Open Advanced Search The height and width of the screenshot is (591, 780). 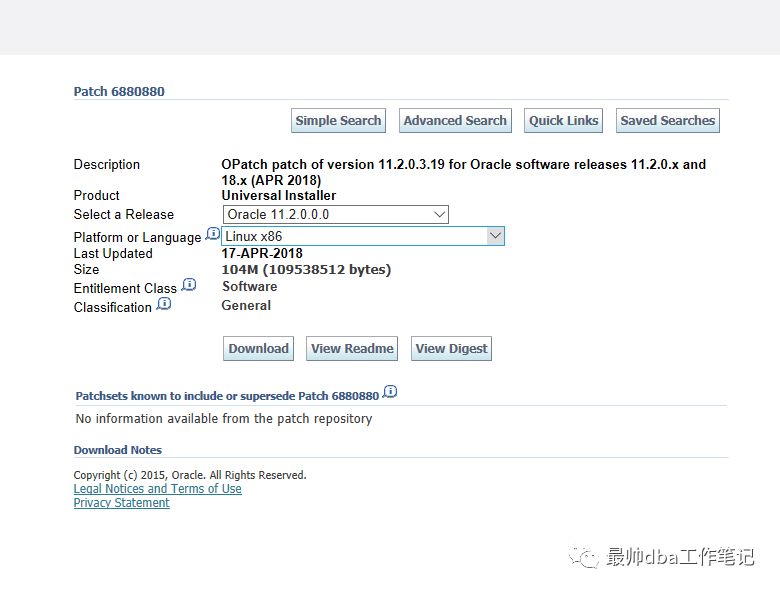[x=455, y=120]
